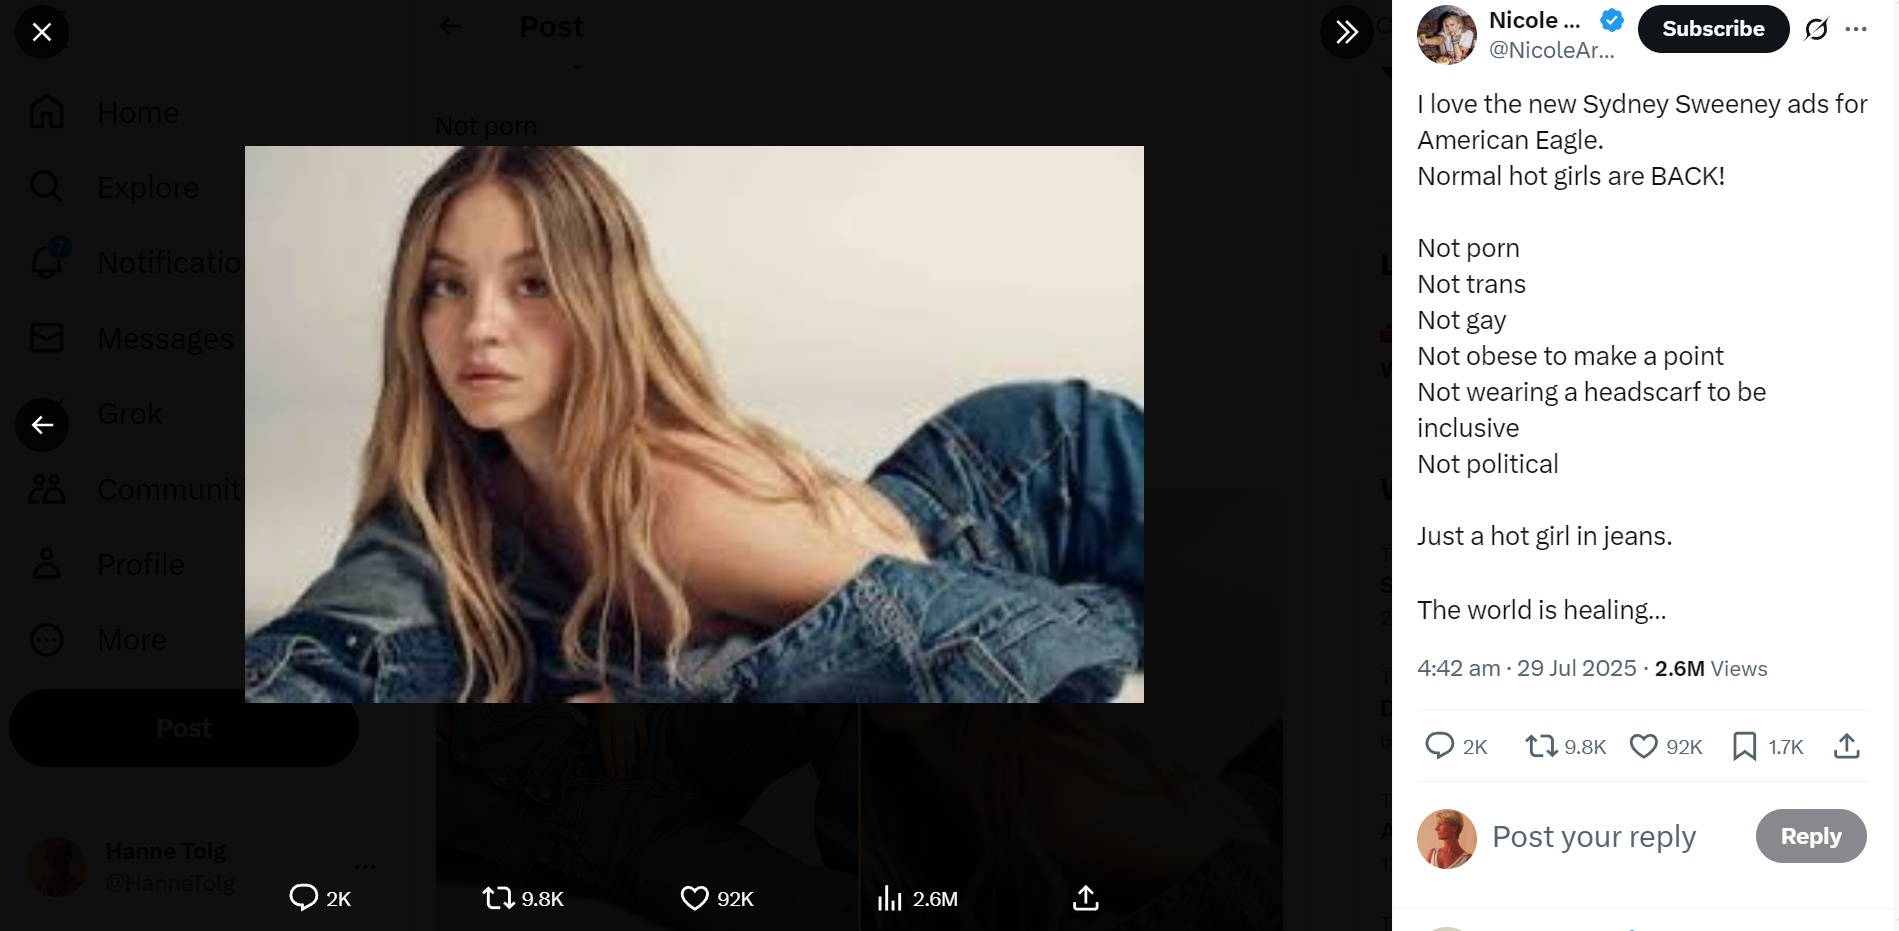Repost using the side panel repost icon
This screenshot has height=931, width=1899.
pos(1540,746)
